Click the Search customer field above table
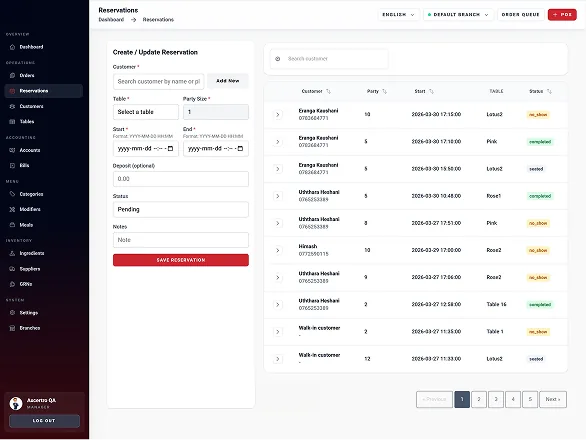This screenshot has width=586, height=440. point(329,59)
